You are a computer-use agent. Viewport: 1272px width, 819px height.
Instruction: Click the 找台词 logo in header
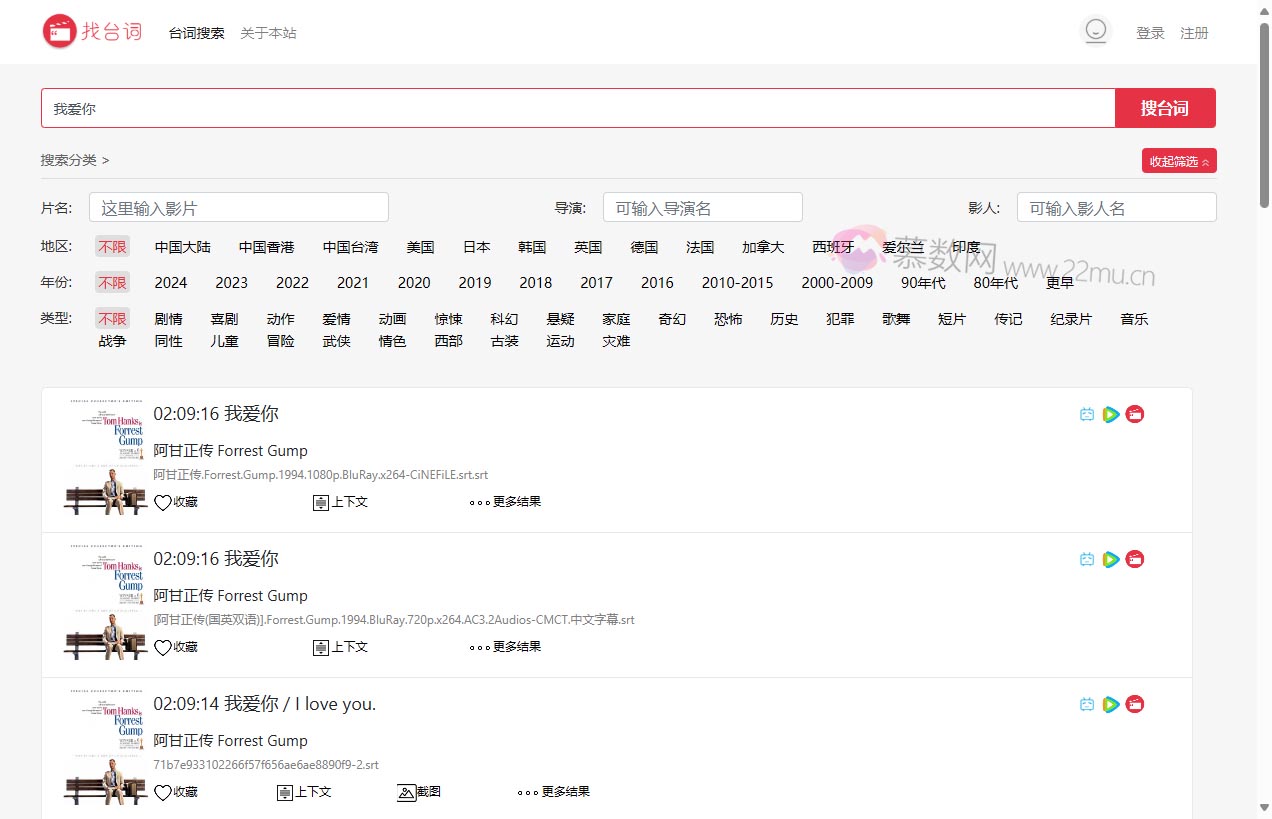pyautogui.click(x=93, y=32)
